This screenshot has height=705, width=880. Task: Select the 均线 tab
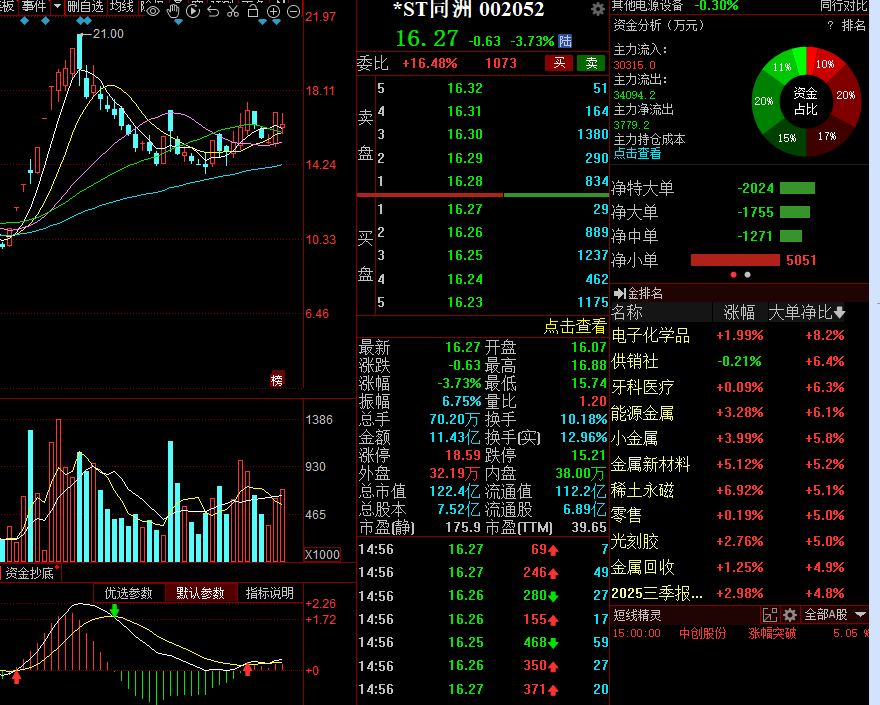click(x=122, y=7)
